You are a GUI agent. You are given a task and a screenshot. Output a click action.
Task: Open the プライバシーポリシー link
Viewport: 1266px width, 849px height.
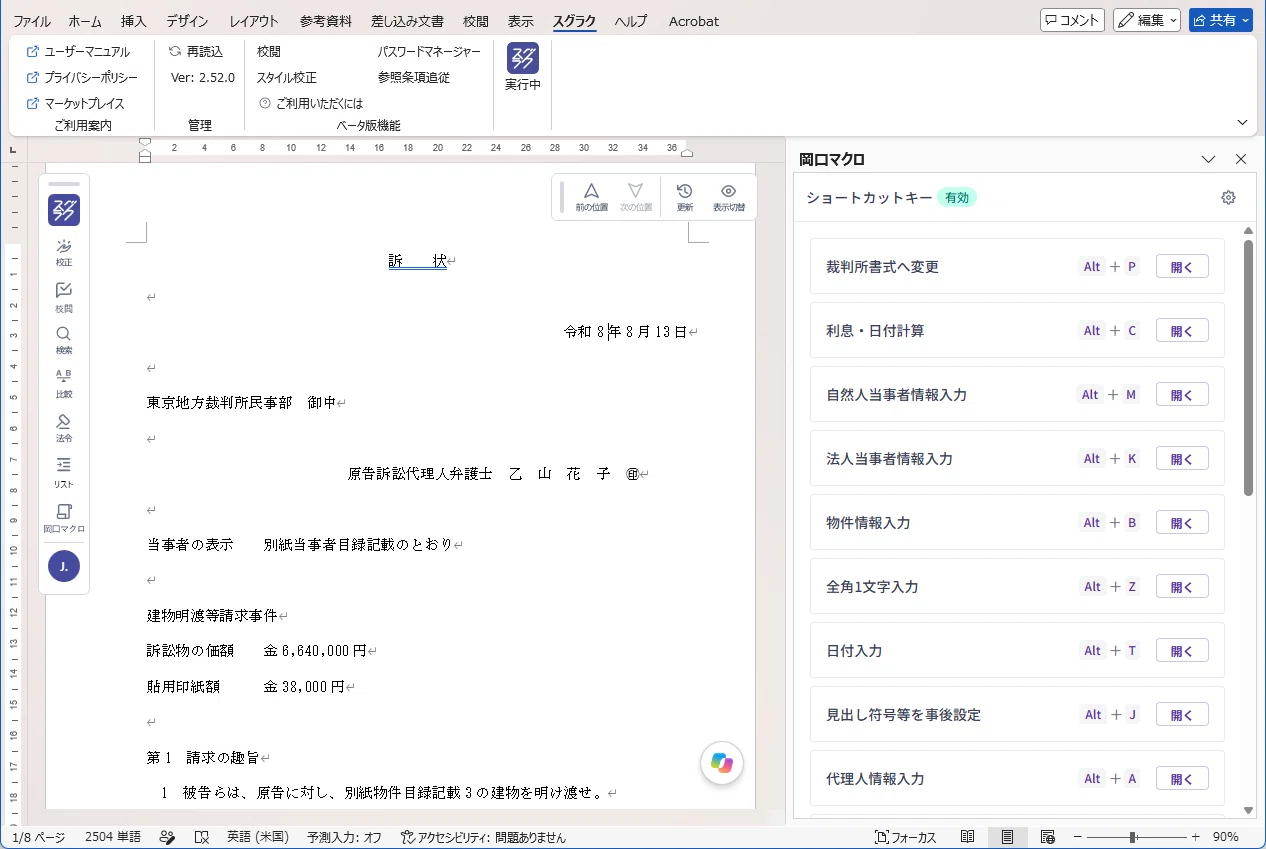82,77
